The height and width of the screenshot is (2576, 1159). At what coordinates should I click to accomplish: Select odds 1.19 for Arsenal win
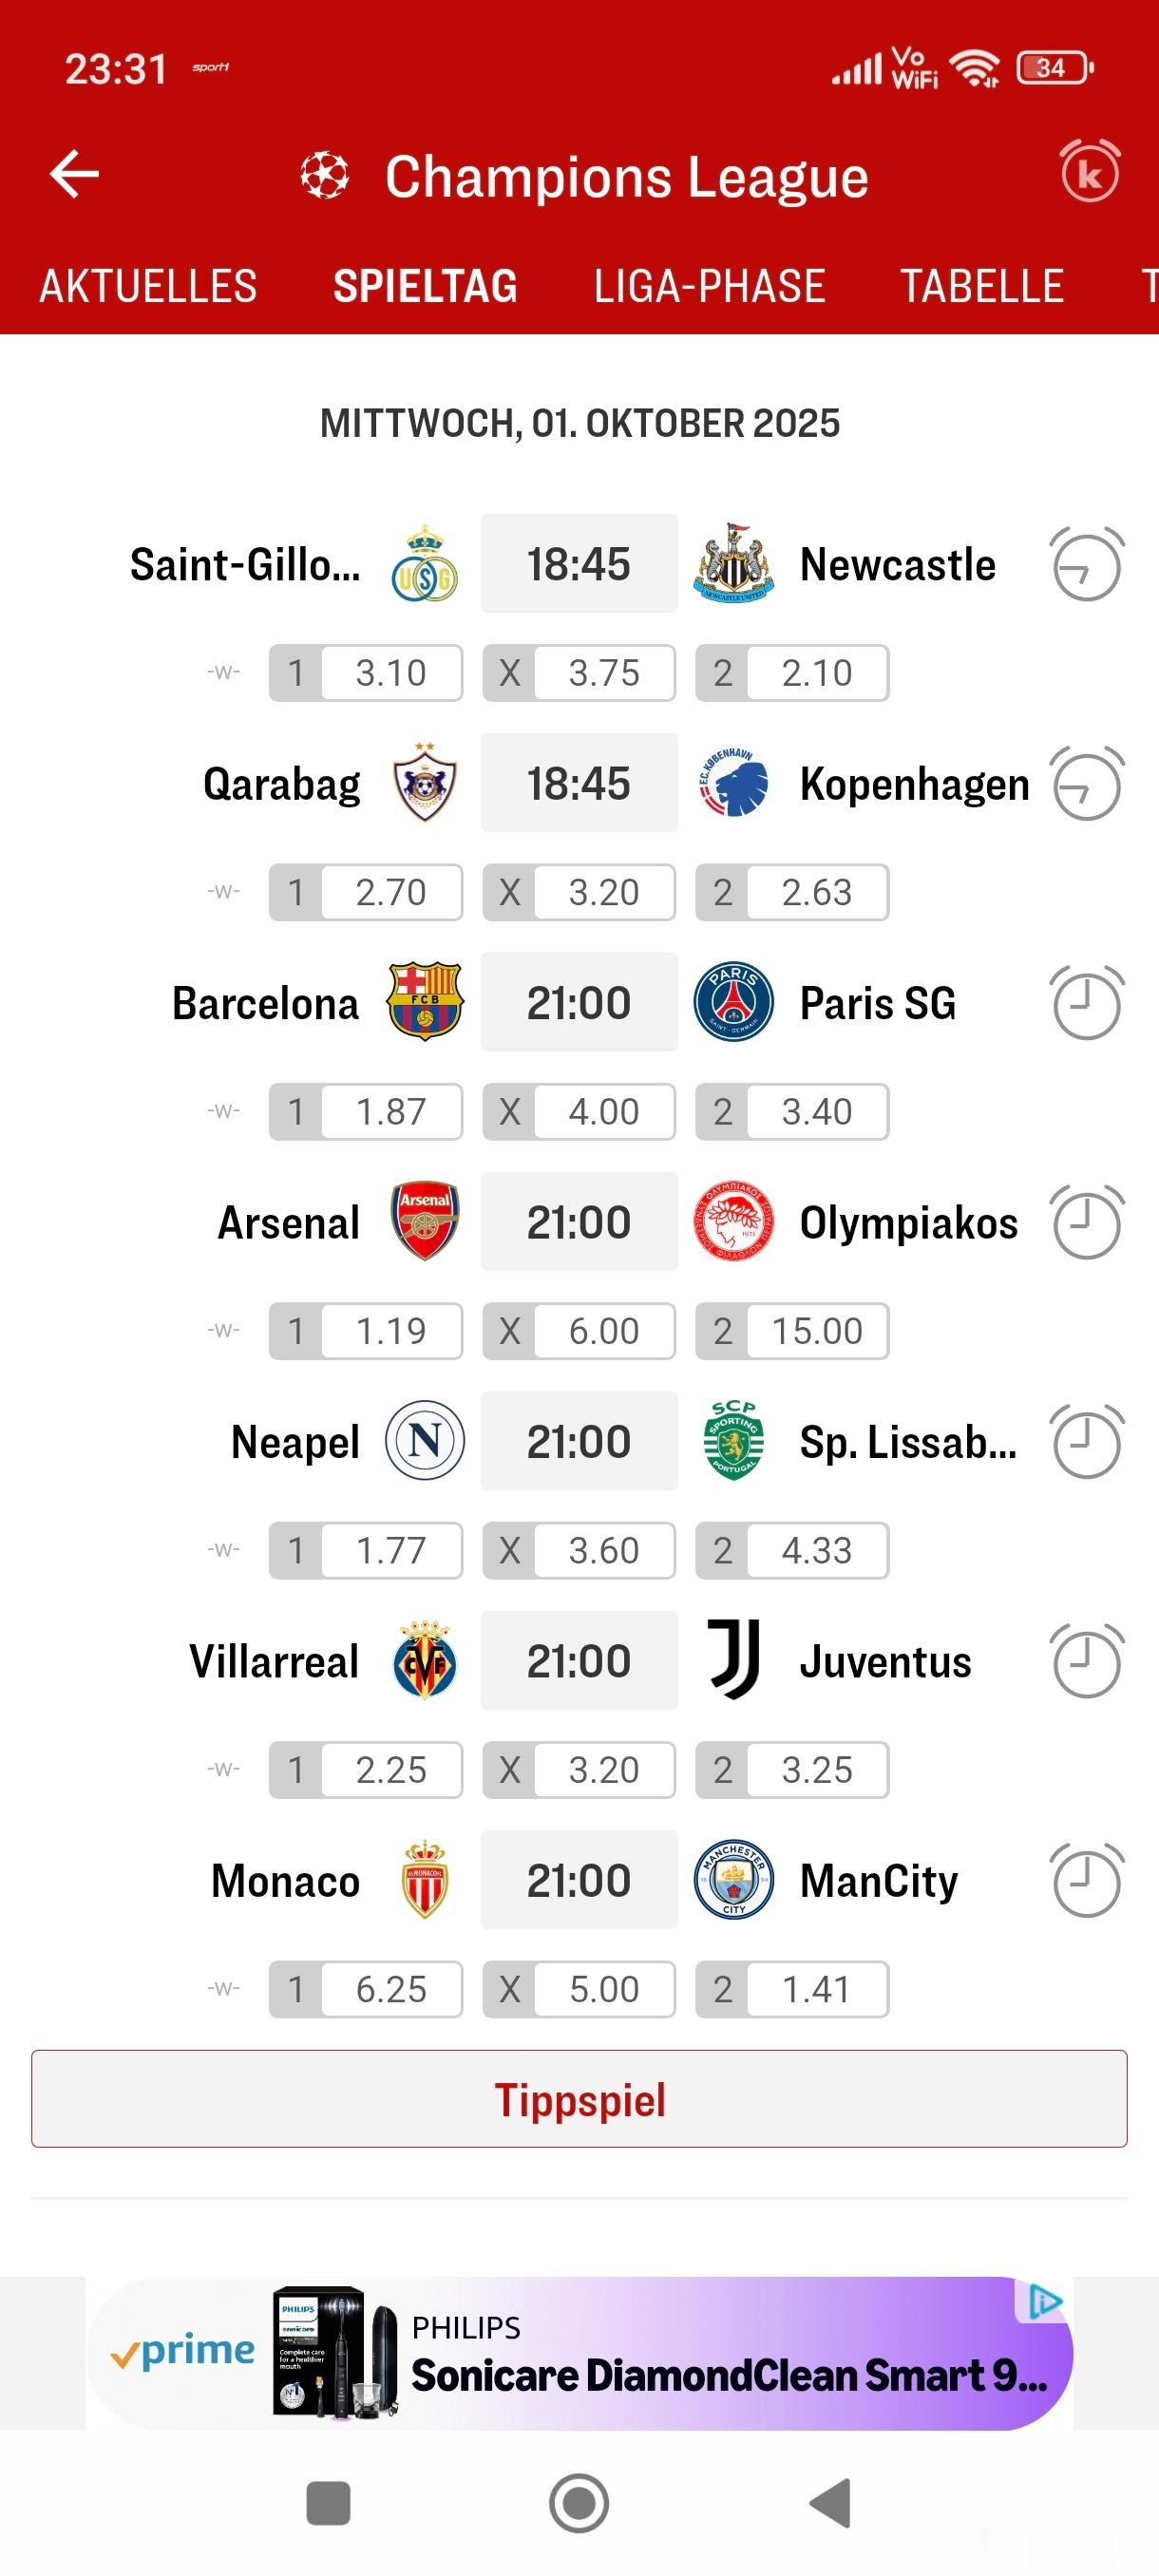[x=366, y=1331]
